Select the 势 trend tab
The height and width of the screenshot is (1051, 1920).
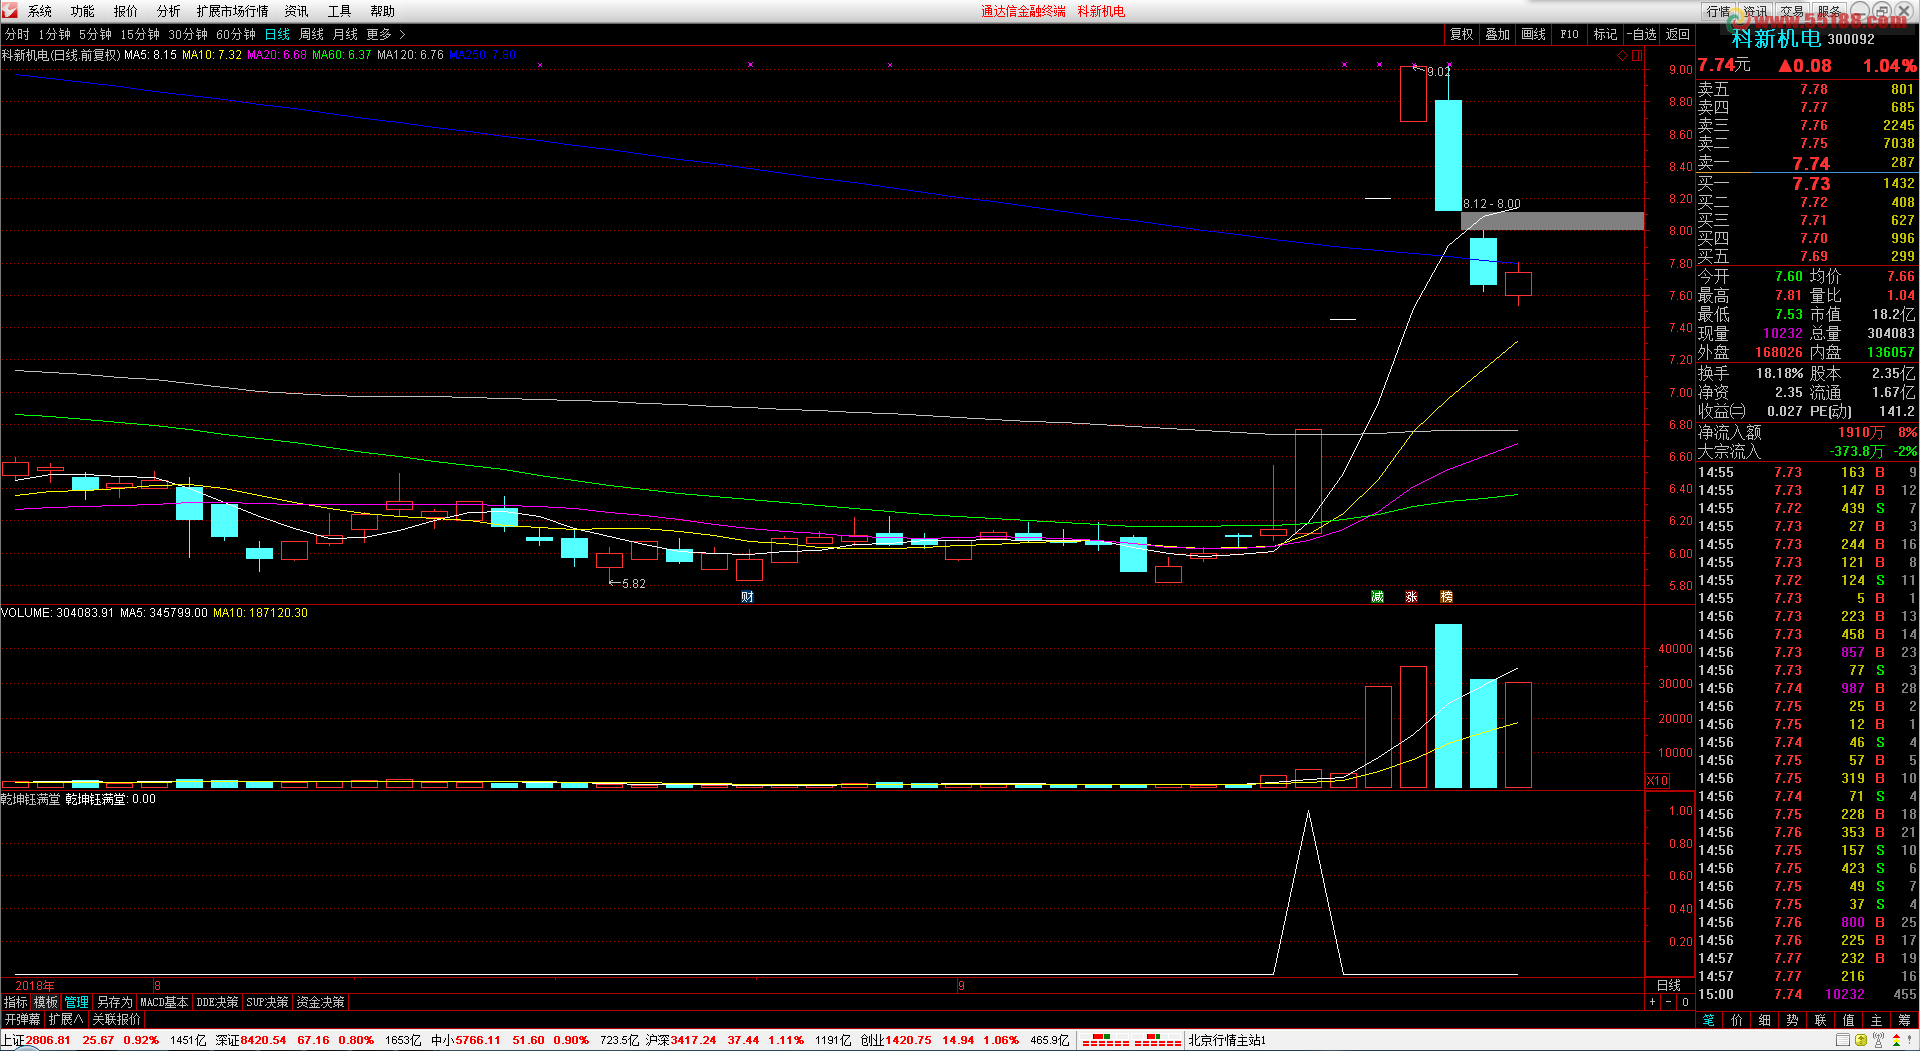[1793, 1020]
